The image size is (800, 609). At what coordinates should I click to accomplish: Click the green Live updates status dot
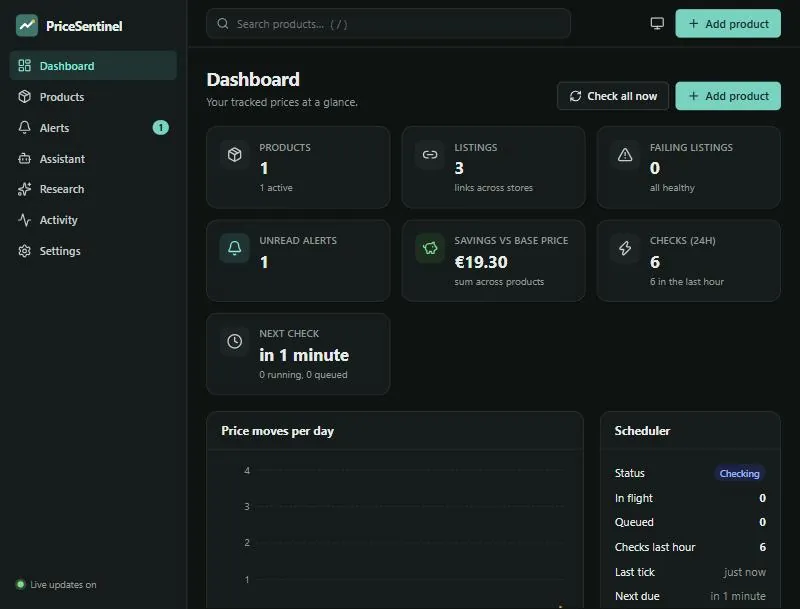(20, 585)
